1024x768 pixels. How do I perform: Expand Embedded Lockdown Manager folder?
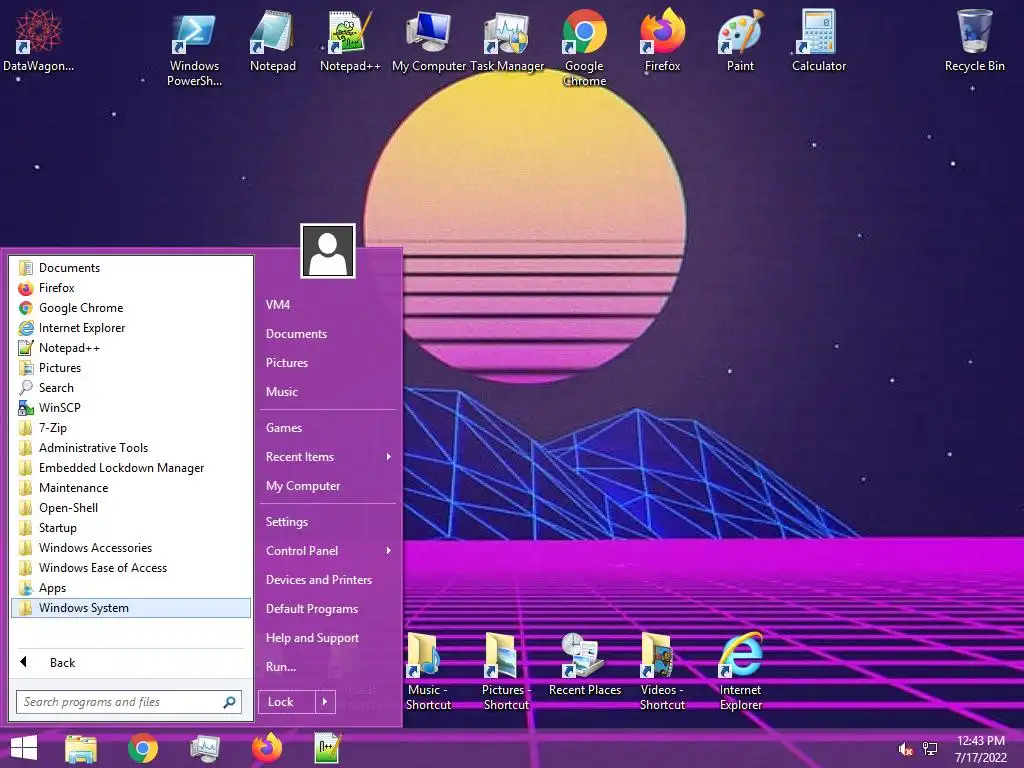point(131,468)
